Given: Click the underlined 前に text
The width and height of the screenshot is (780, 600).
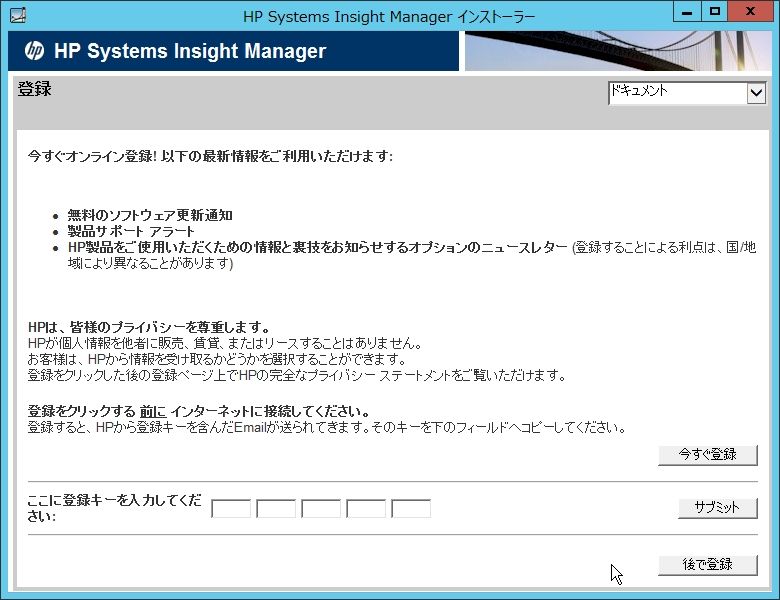Looking at the screenshot, I should tap(153, 411).
